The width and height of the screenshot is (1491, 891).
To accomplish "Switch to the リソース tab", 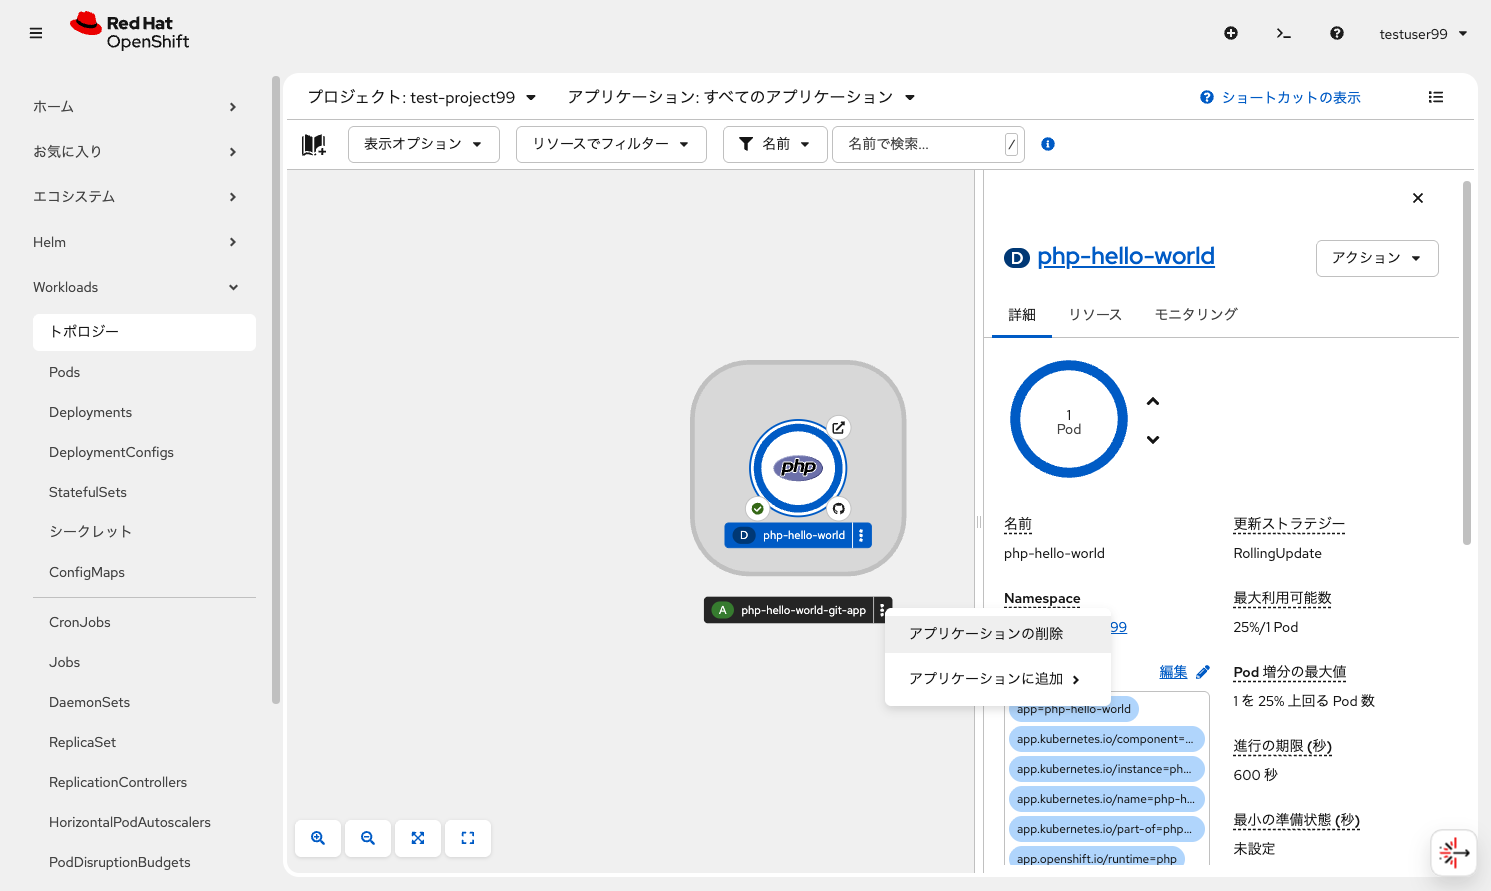I will point(1094,314).
